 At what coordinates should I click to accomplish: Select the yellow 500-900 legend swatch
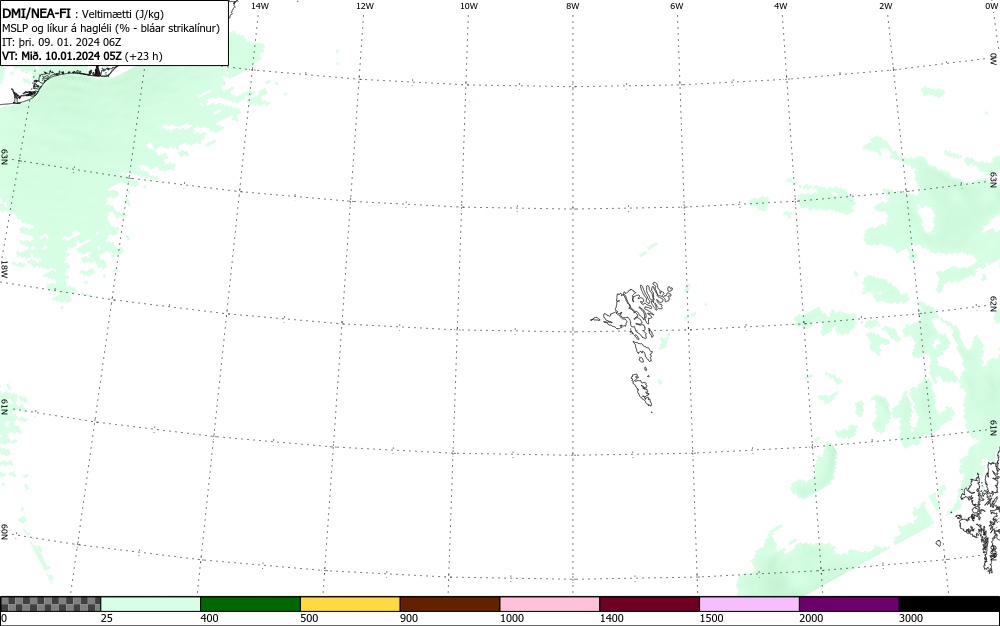tap(350, 604)
